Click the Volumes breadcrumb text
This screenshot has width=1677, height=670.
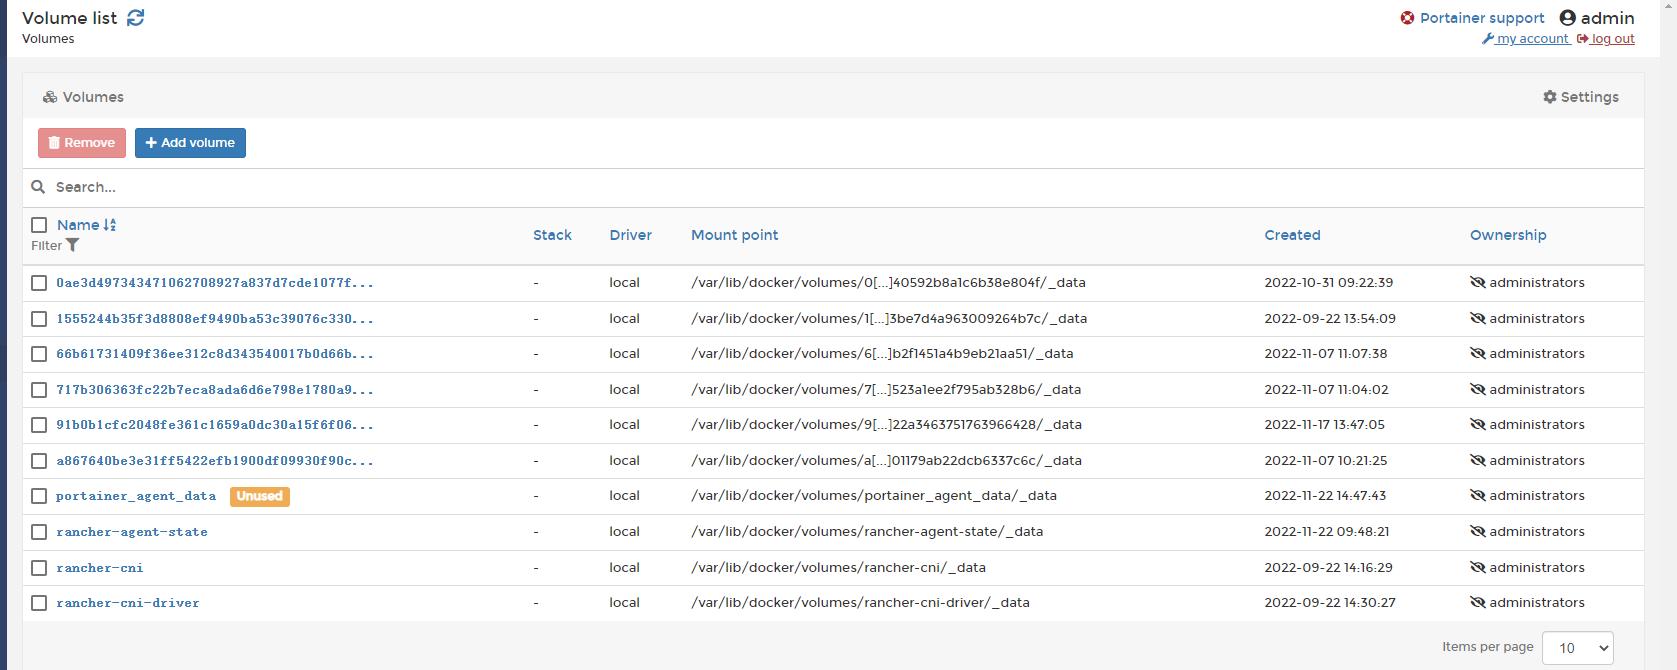pyautogui.click(x=48, y=39)
